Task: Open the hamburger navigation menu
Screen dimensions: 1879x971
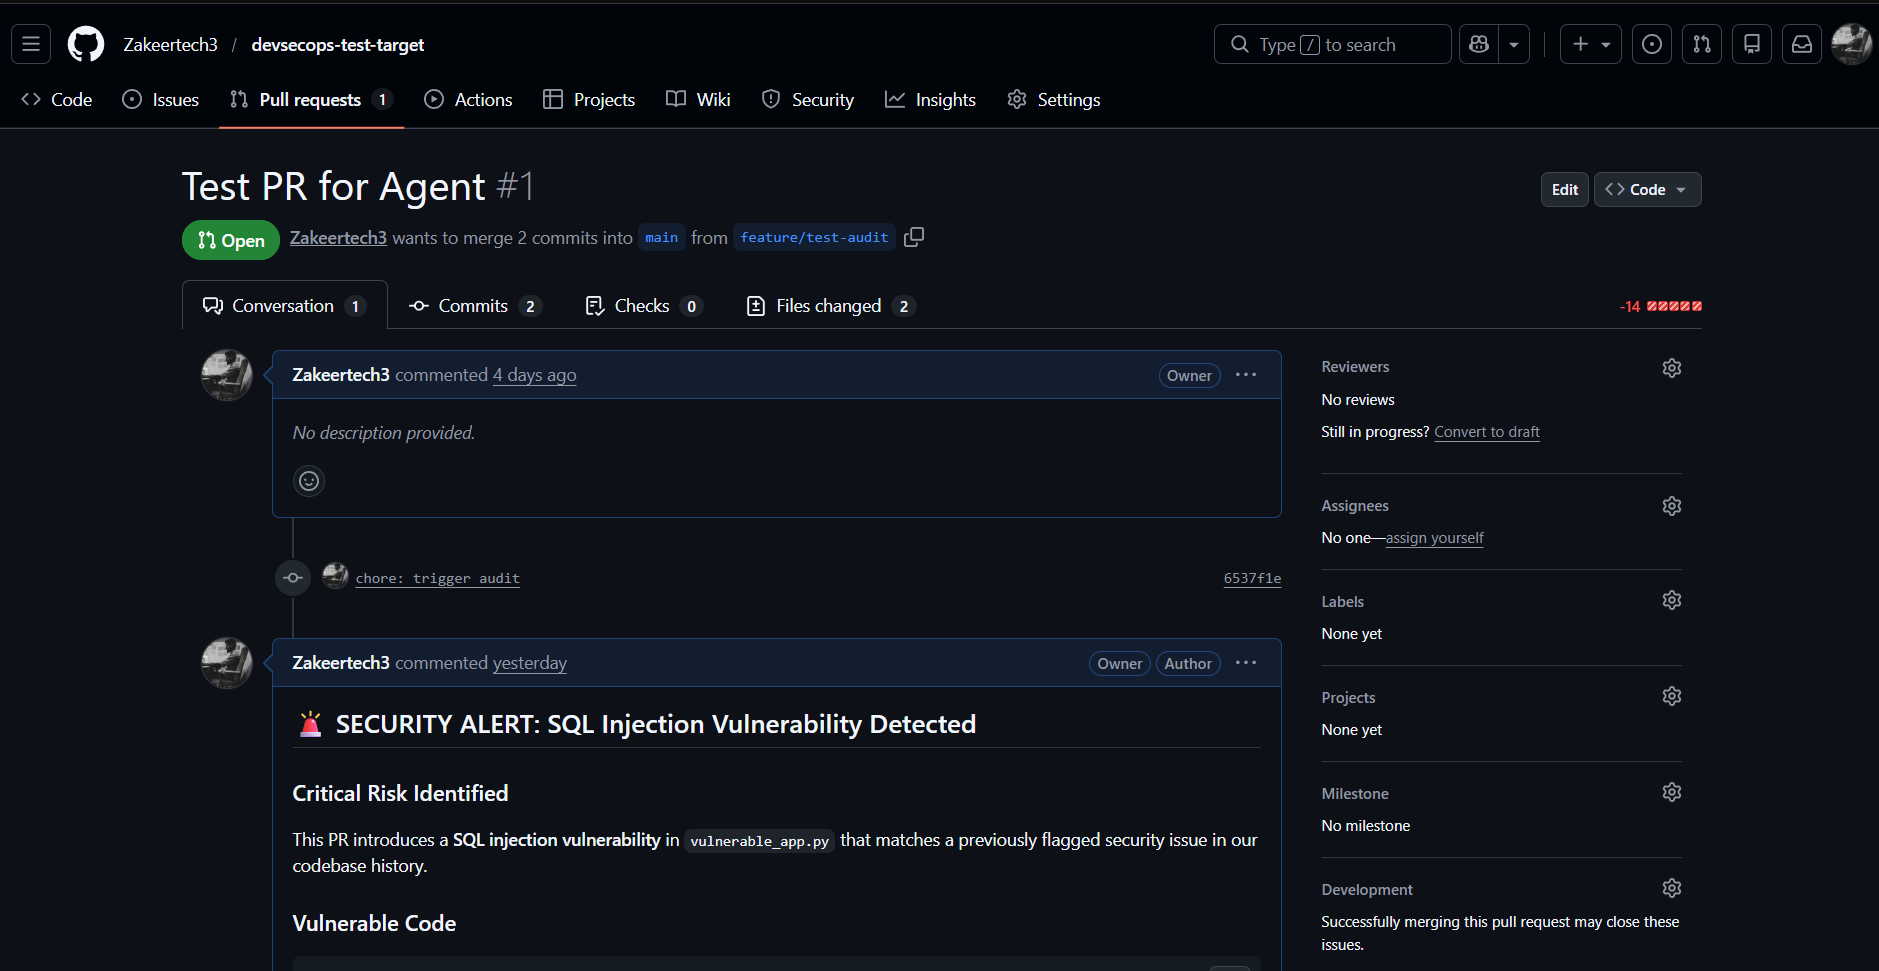Action: (x=31, y=44)
